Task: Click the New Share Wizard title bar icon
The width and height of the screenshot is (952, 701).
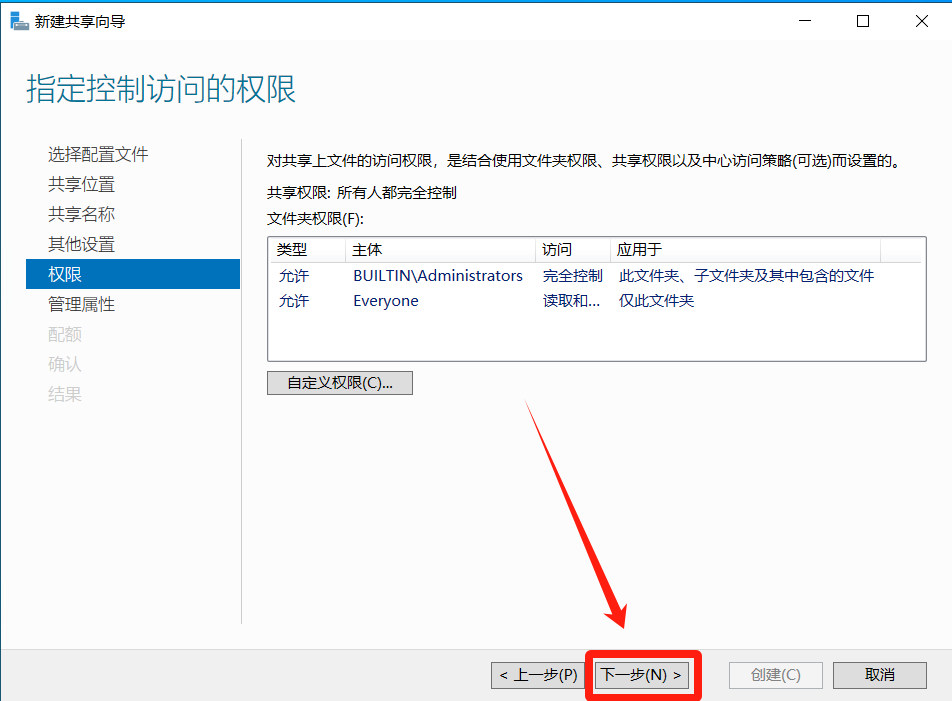Action: [x=19, y=21]
